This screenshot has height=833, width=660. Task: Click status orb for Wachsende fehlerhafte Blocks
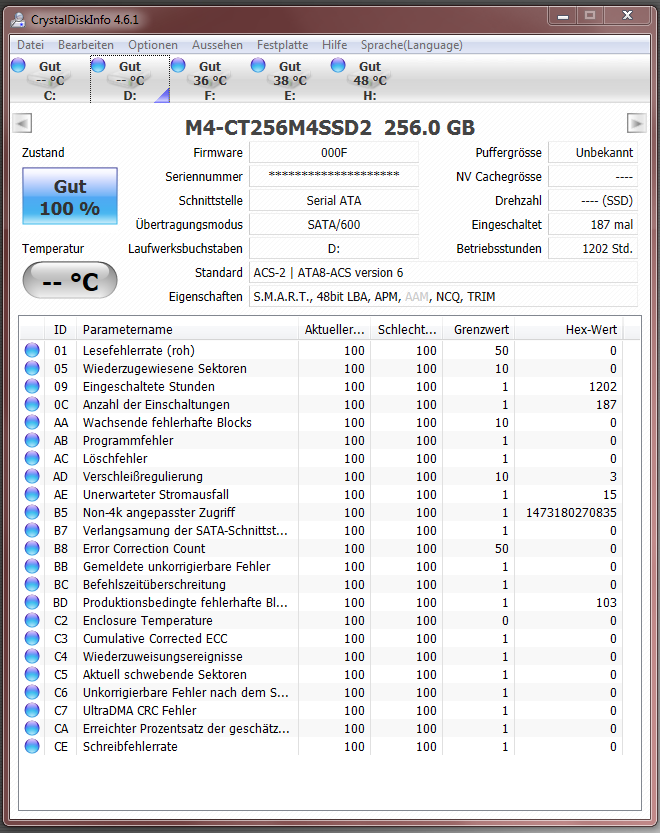(32, 422)
